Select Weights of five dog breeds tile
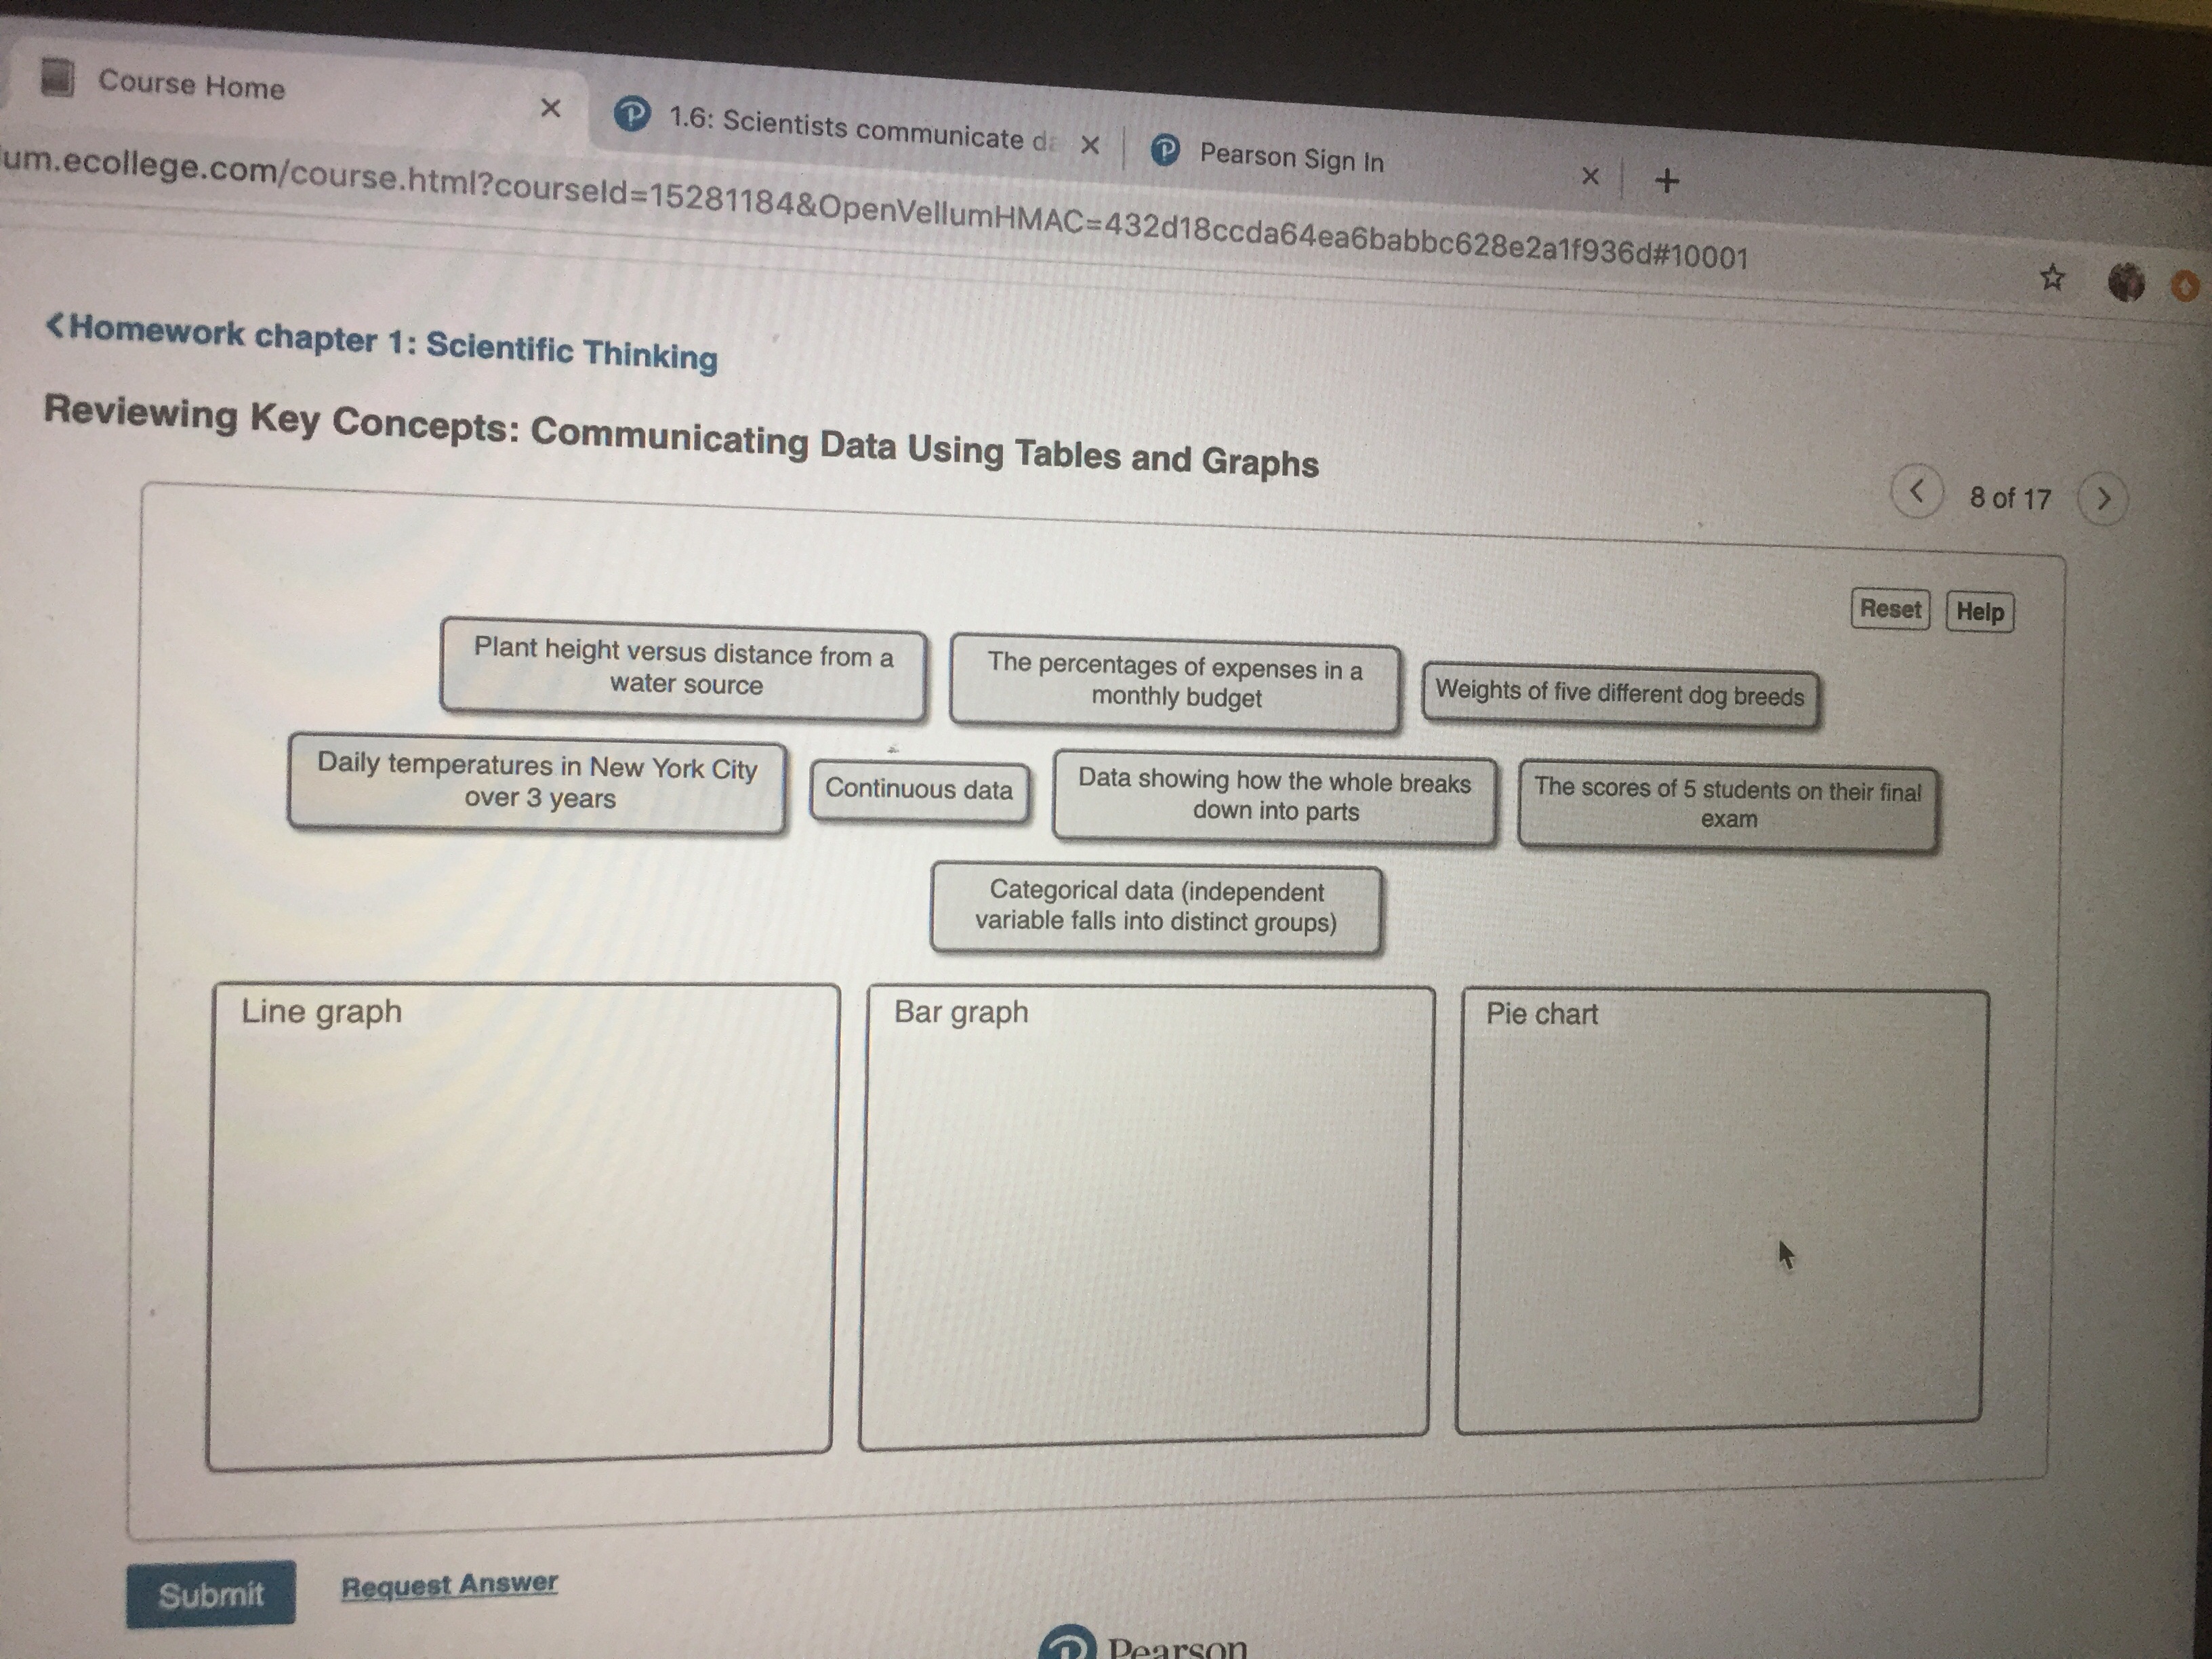Viewport: 2212px width, 1659px height. tap(1619, 694)
